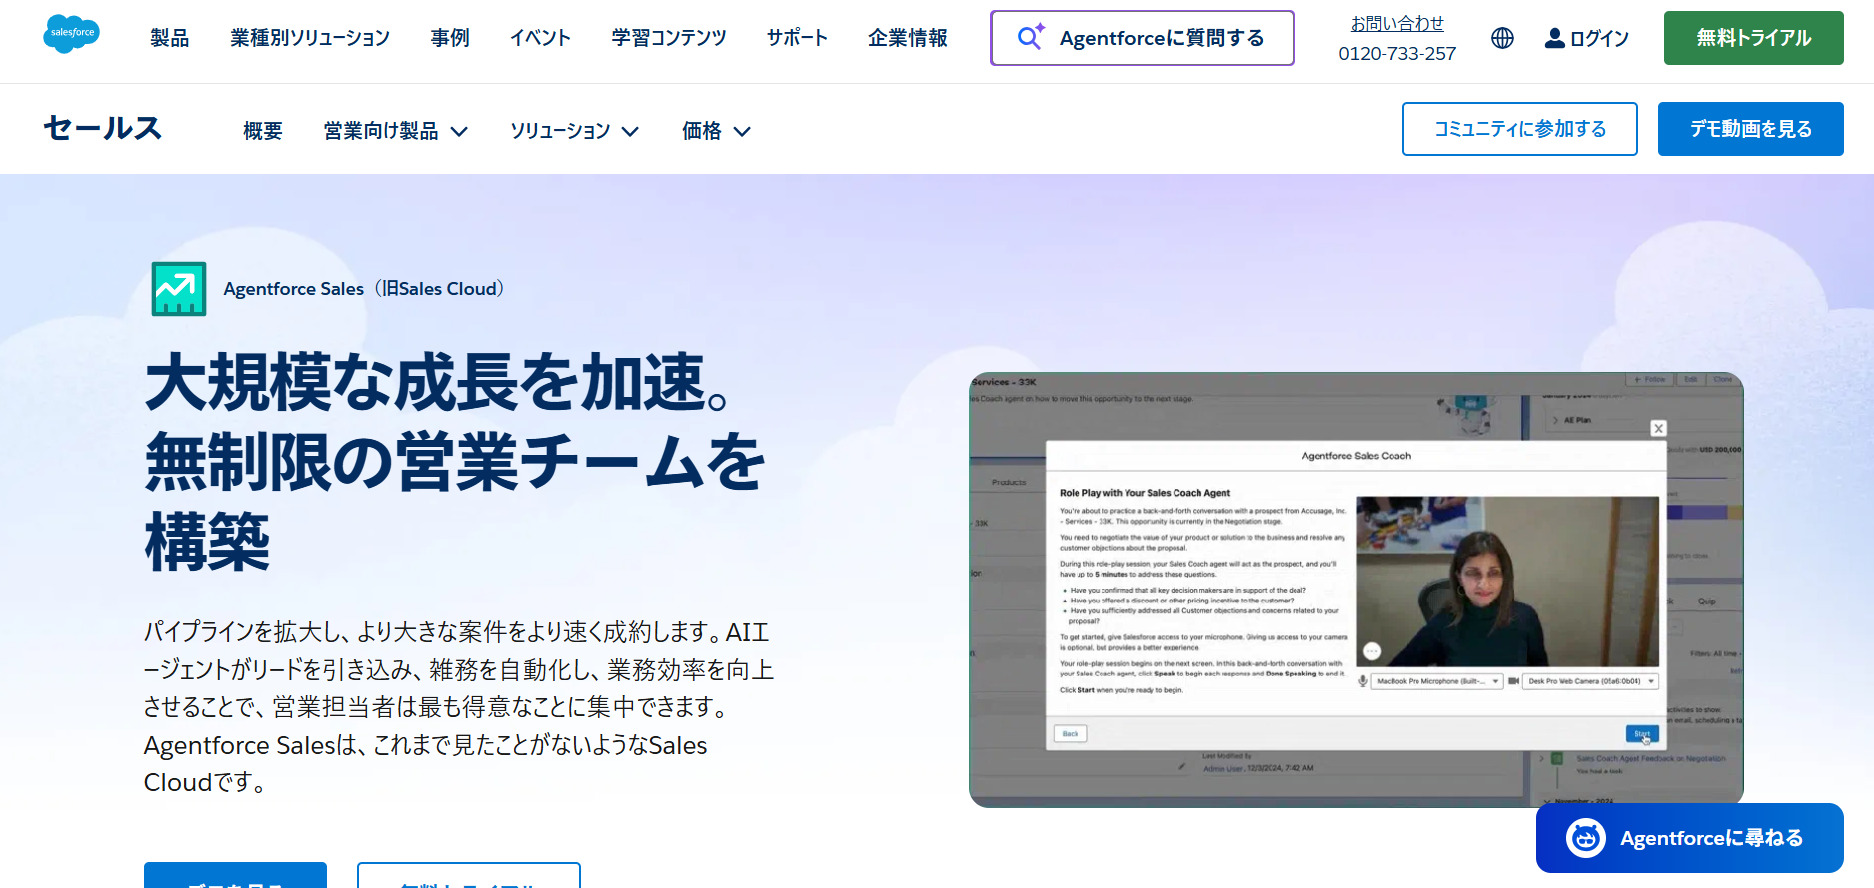This screenshot has width=1874, height=888.
Task: Go to the 概要 tab
Action: click(263, 131)
